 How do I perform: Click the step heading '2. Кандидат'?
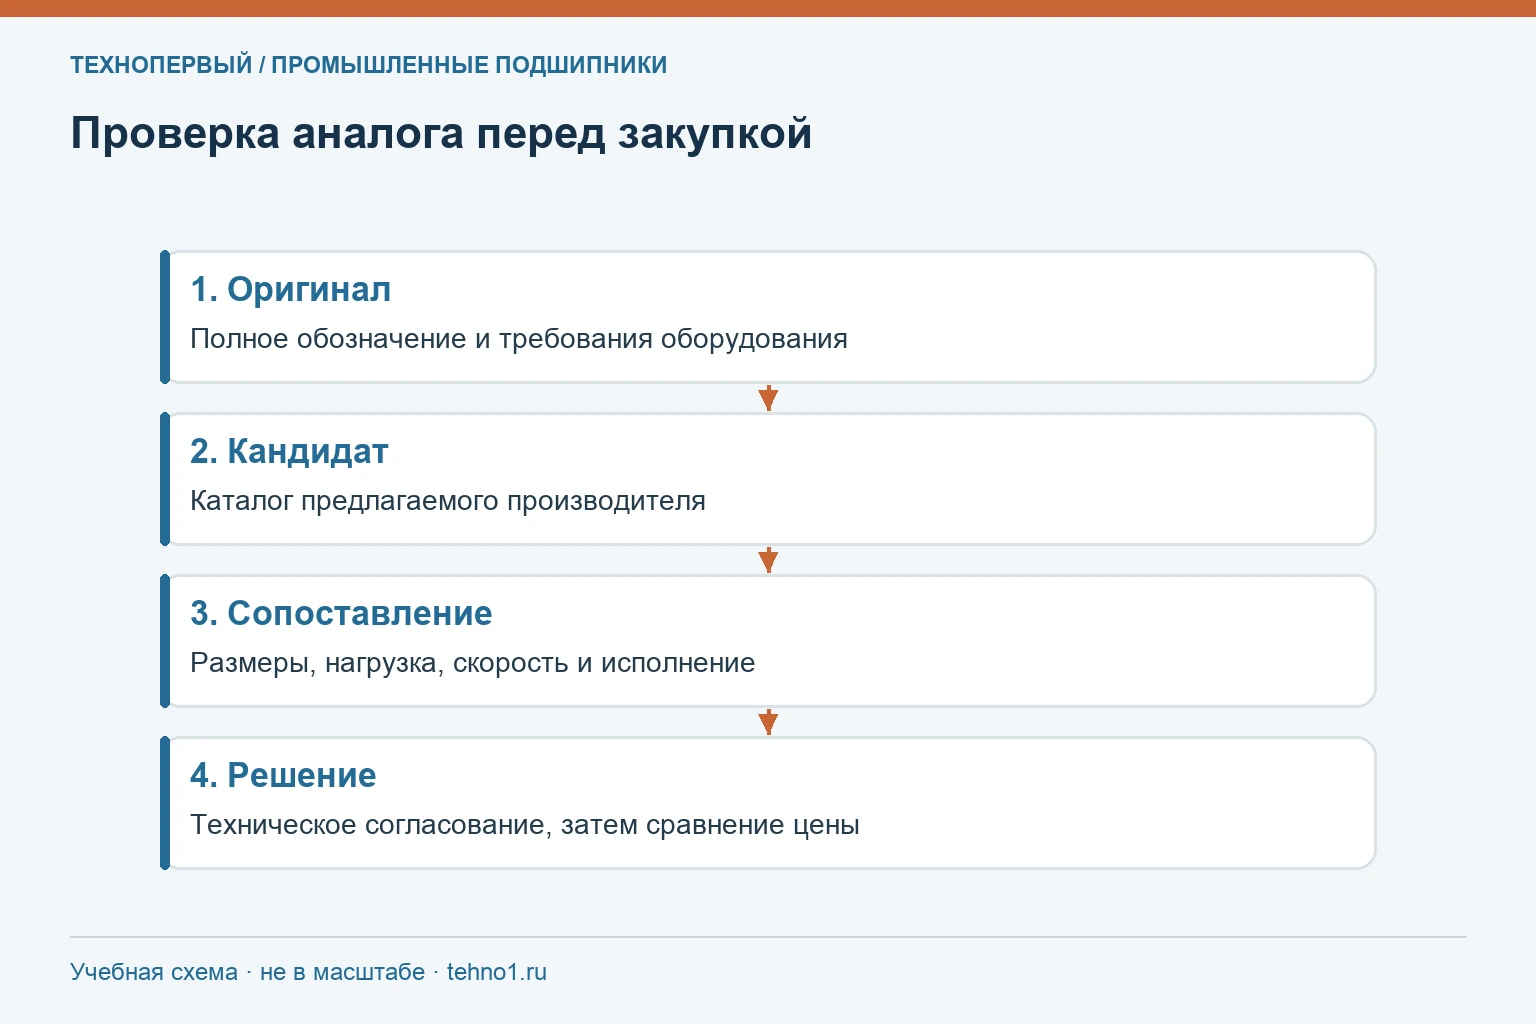(289, 451)
